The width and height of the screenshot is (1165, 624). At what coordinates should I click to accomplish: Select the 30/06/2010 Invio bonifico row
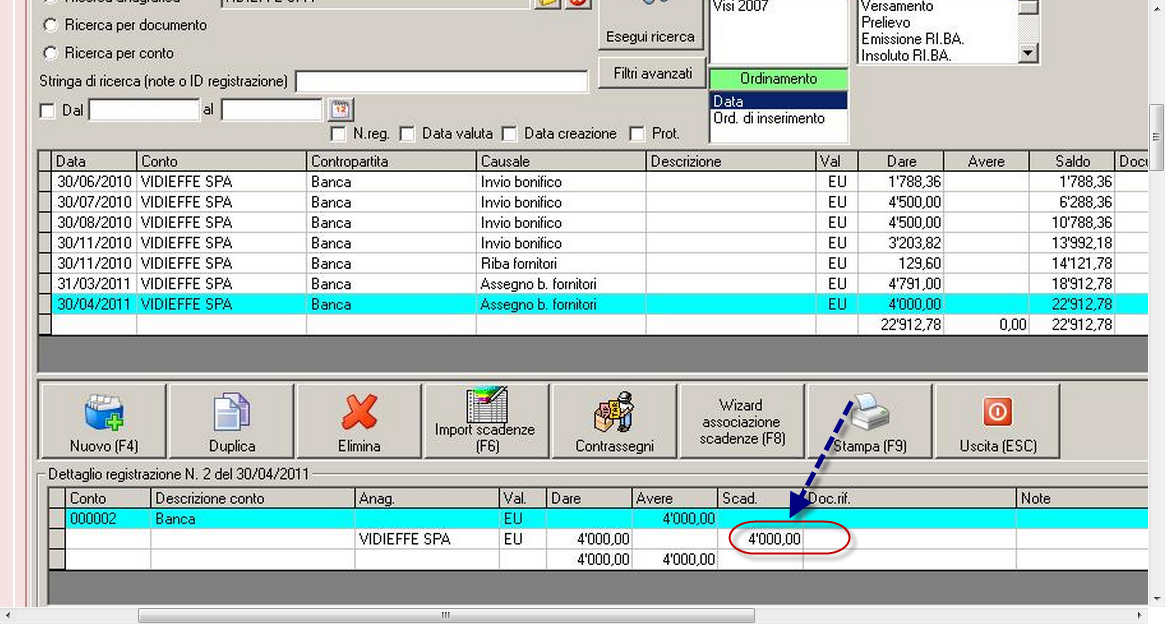[593, 182]
